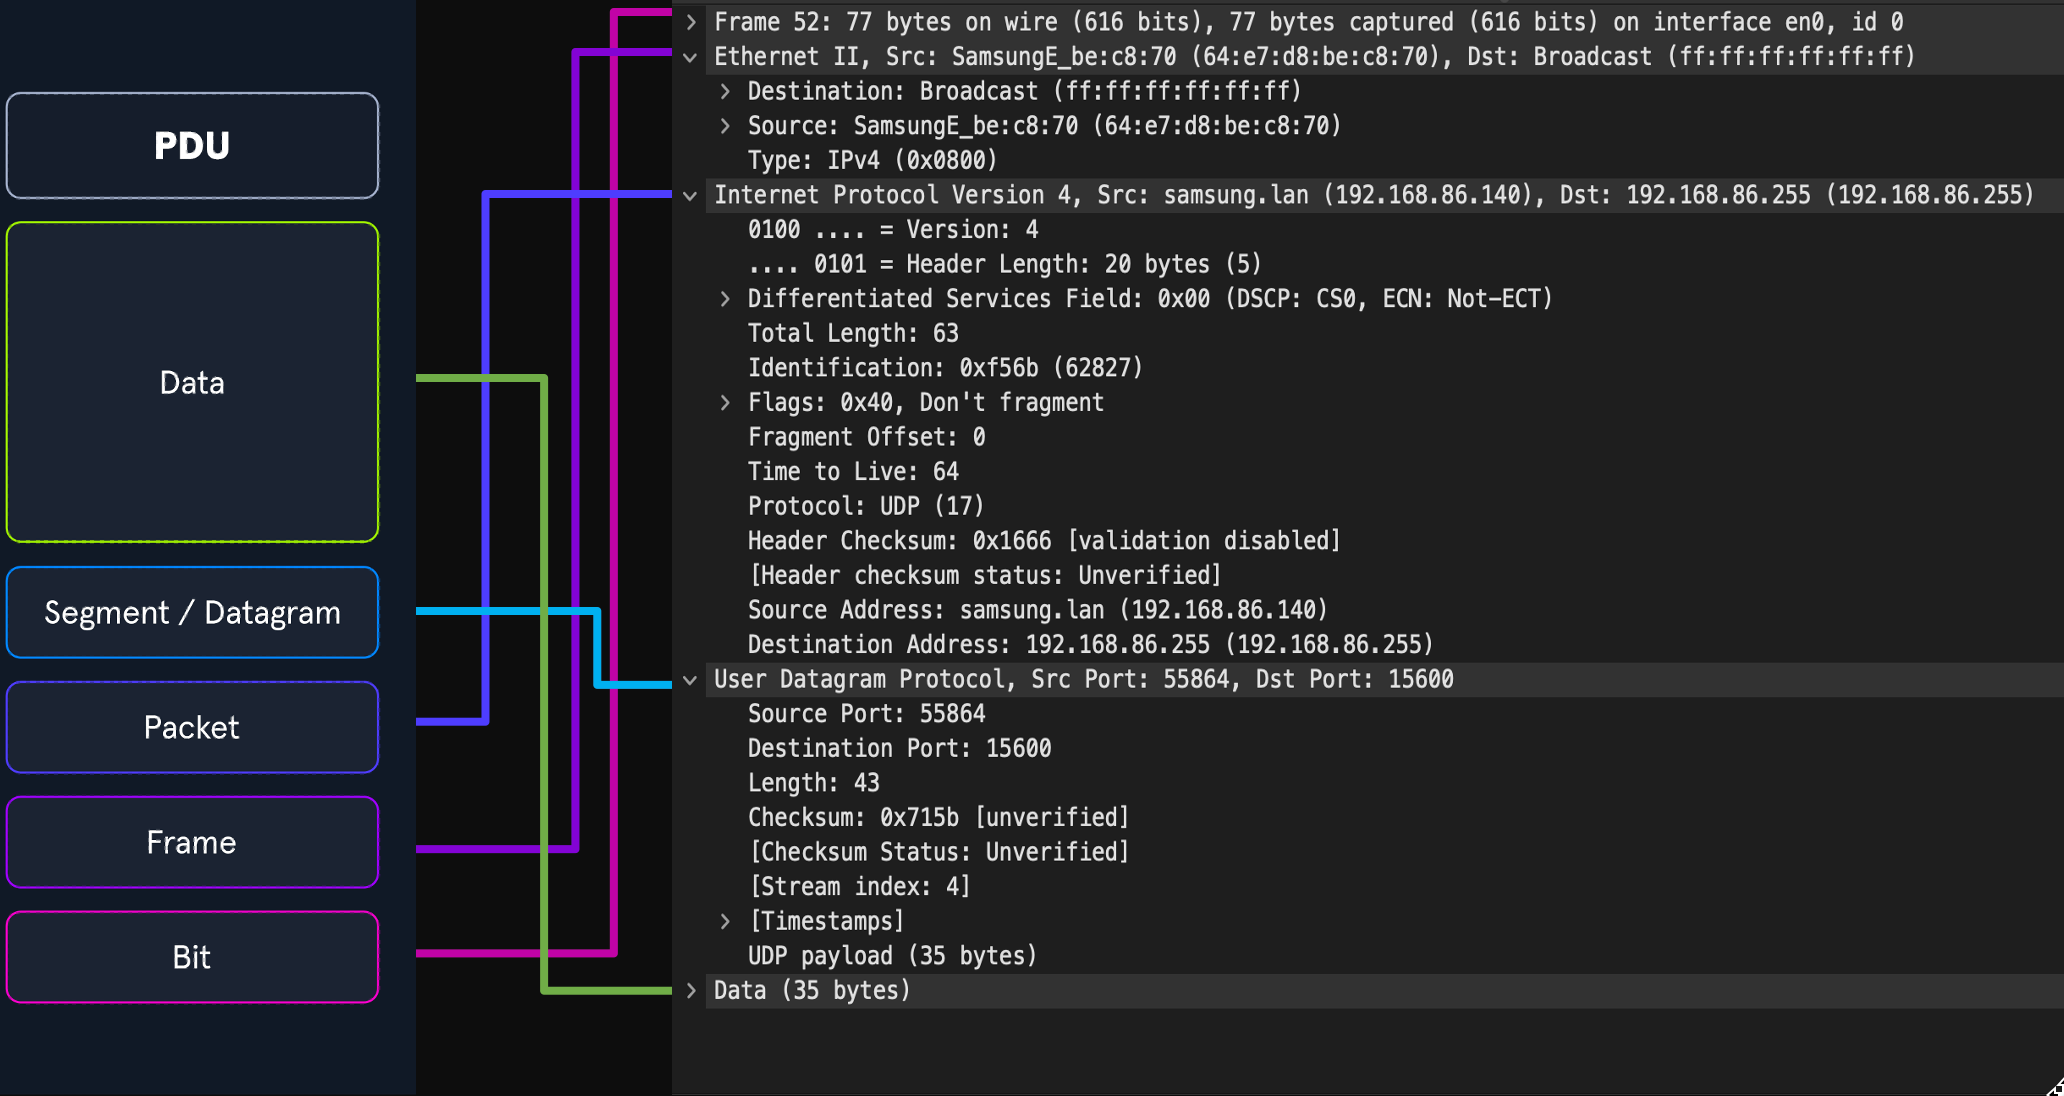The height and width of the screenshot is (1096, 2064).
Task: Expand Destination: Broadcast field
Action: tap(725, 92)
